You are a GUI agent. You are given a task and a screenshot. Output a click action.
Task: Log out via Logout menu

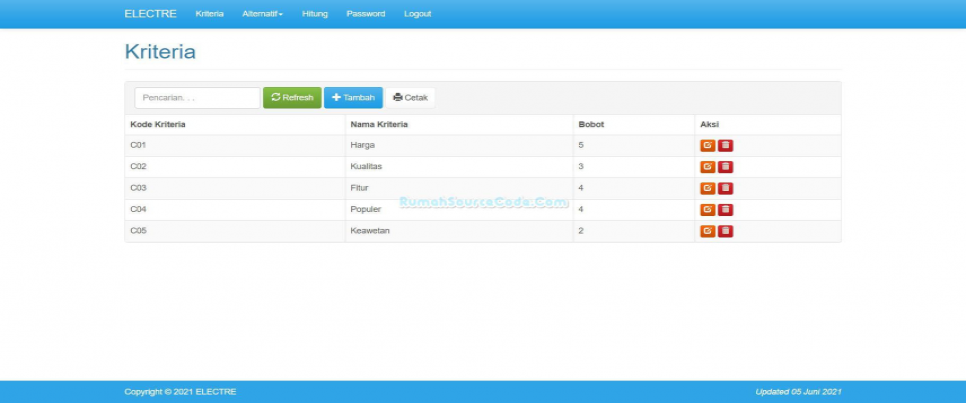tap(418, 14)
